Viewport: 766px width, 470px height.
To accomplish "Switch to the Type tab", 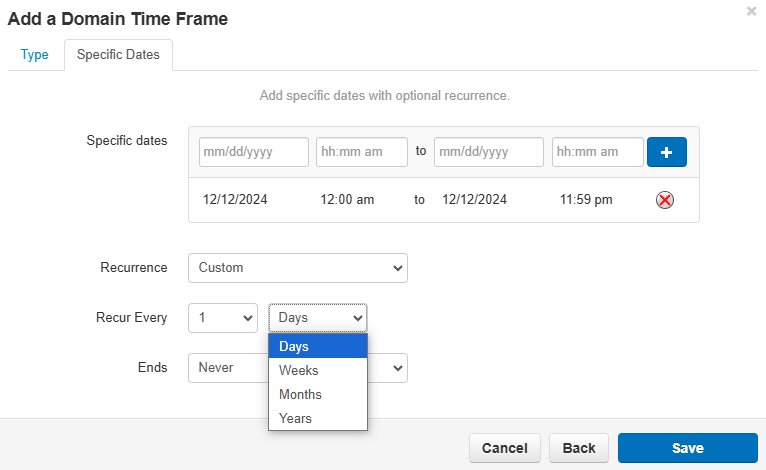I will click(x=34, y=54).
